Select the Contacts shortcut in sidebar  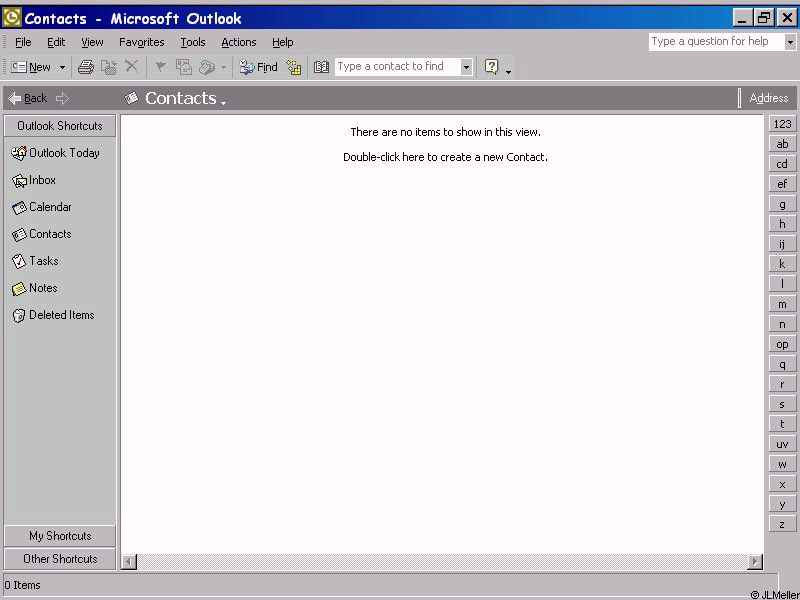pos(41,234)
